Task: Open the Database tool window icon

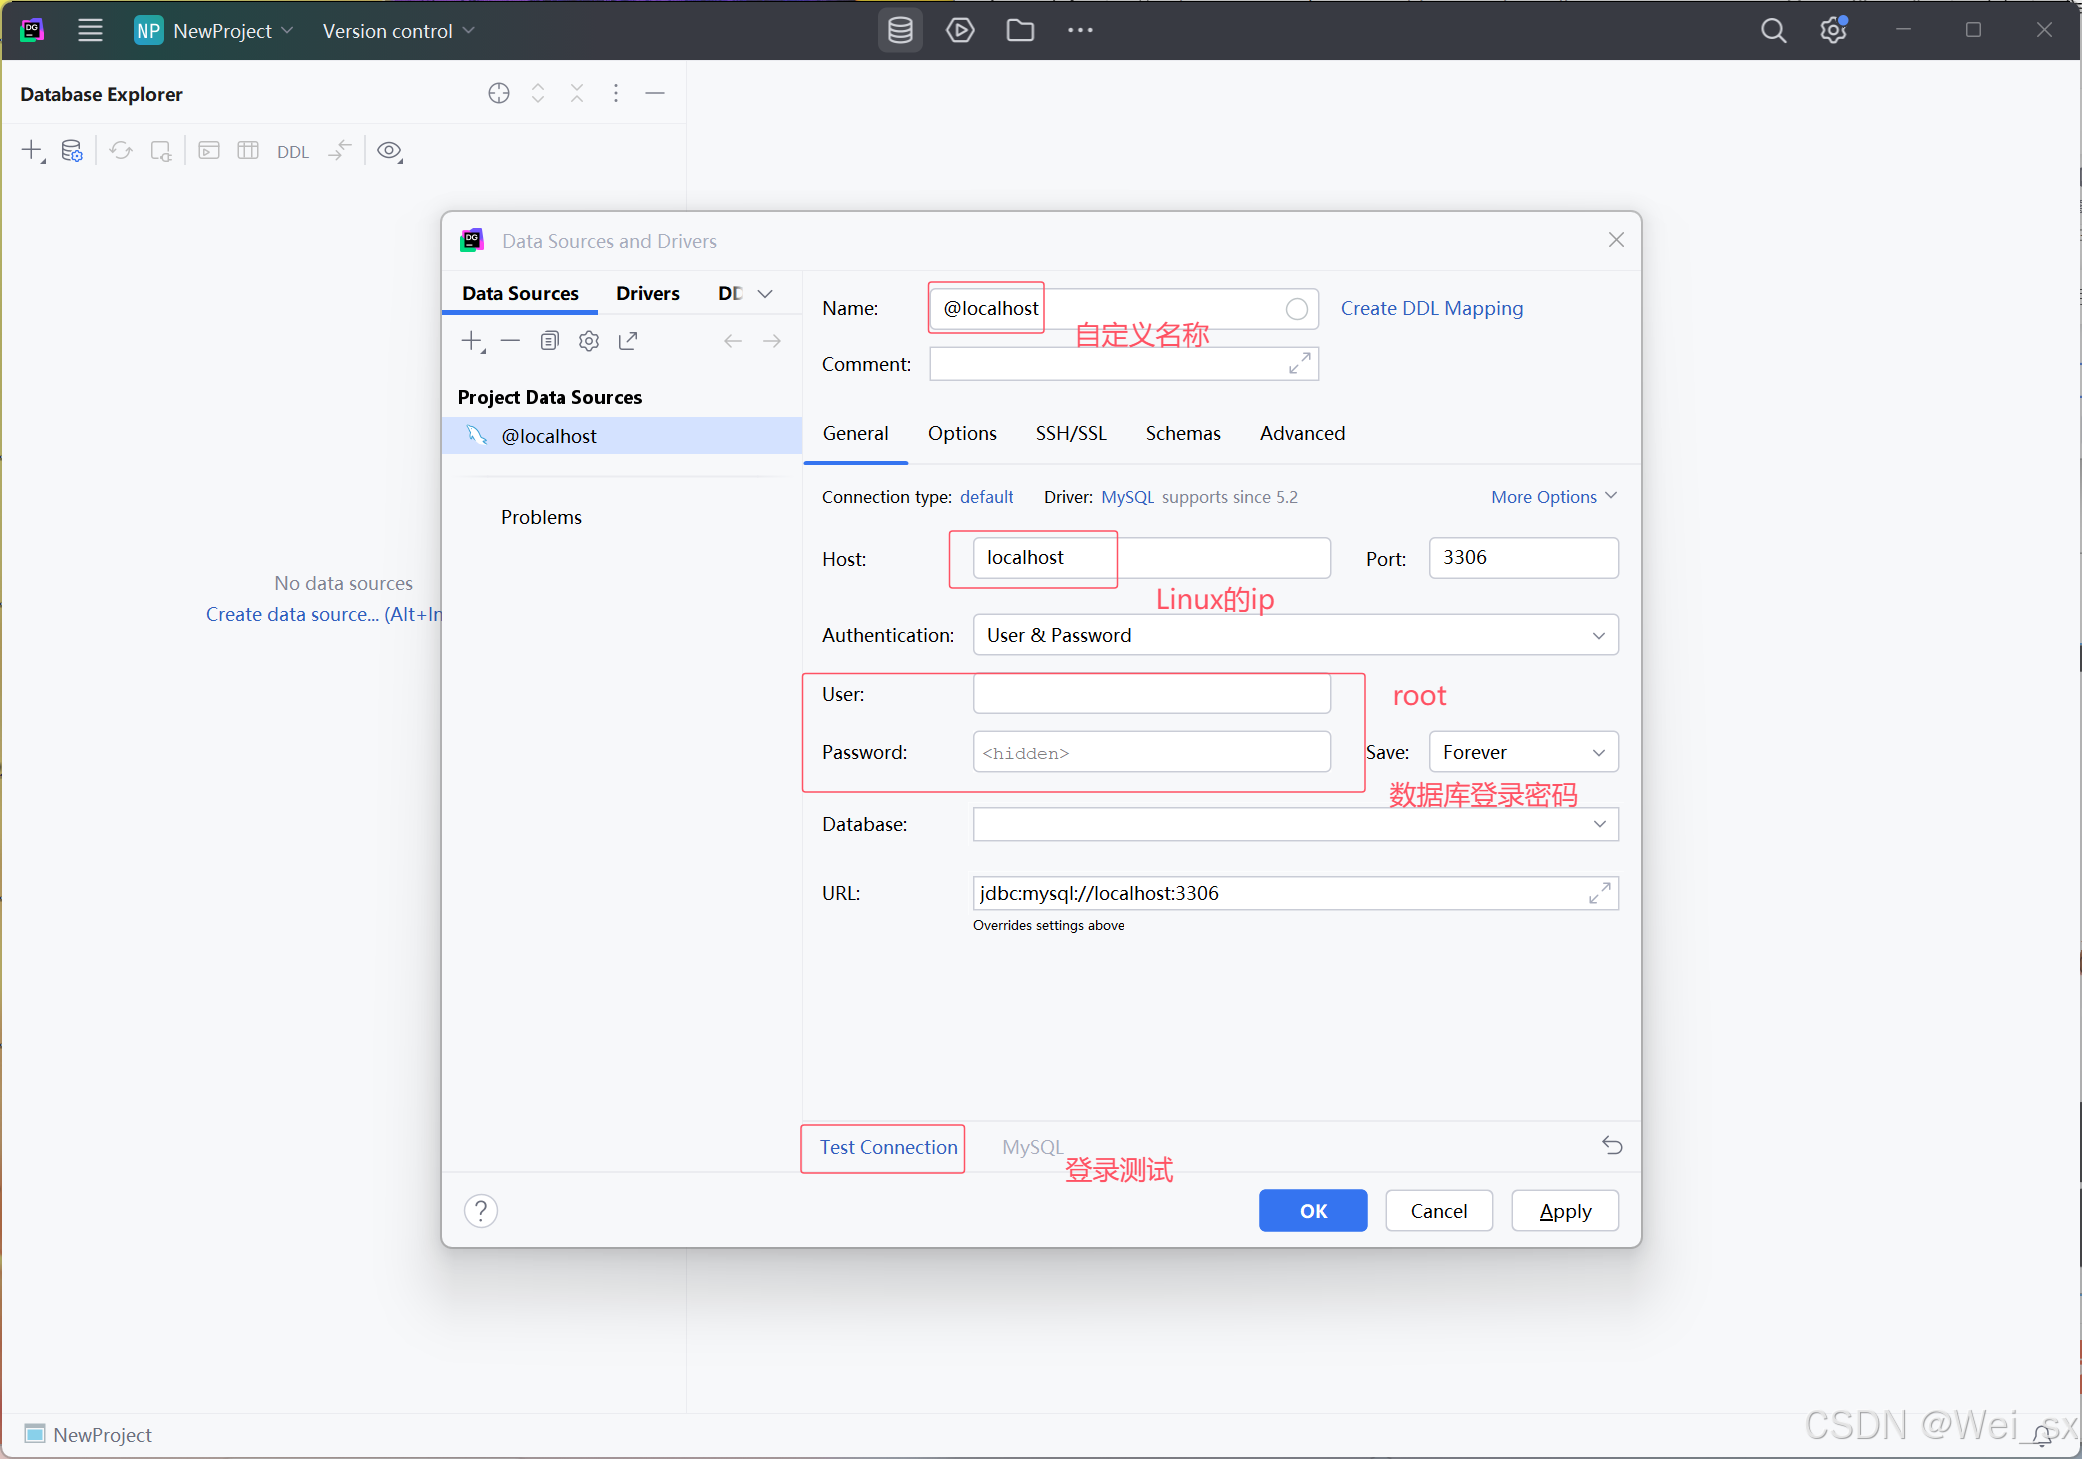Action: tap(900, 30)
